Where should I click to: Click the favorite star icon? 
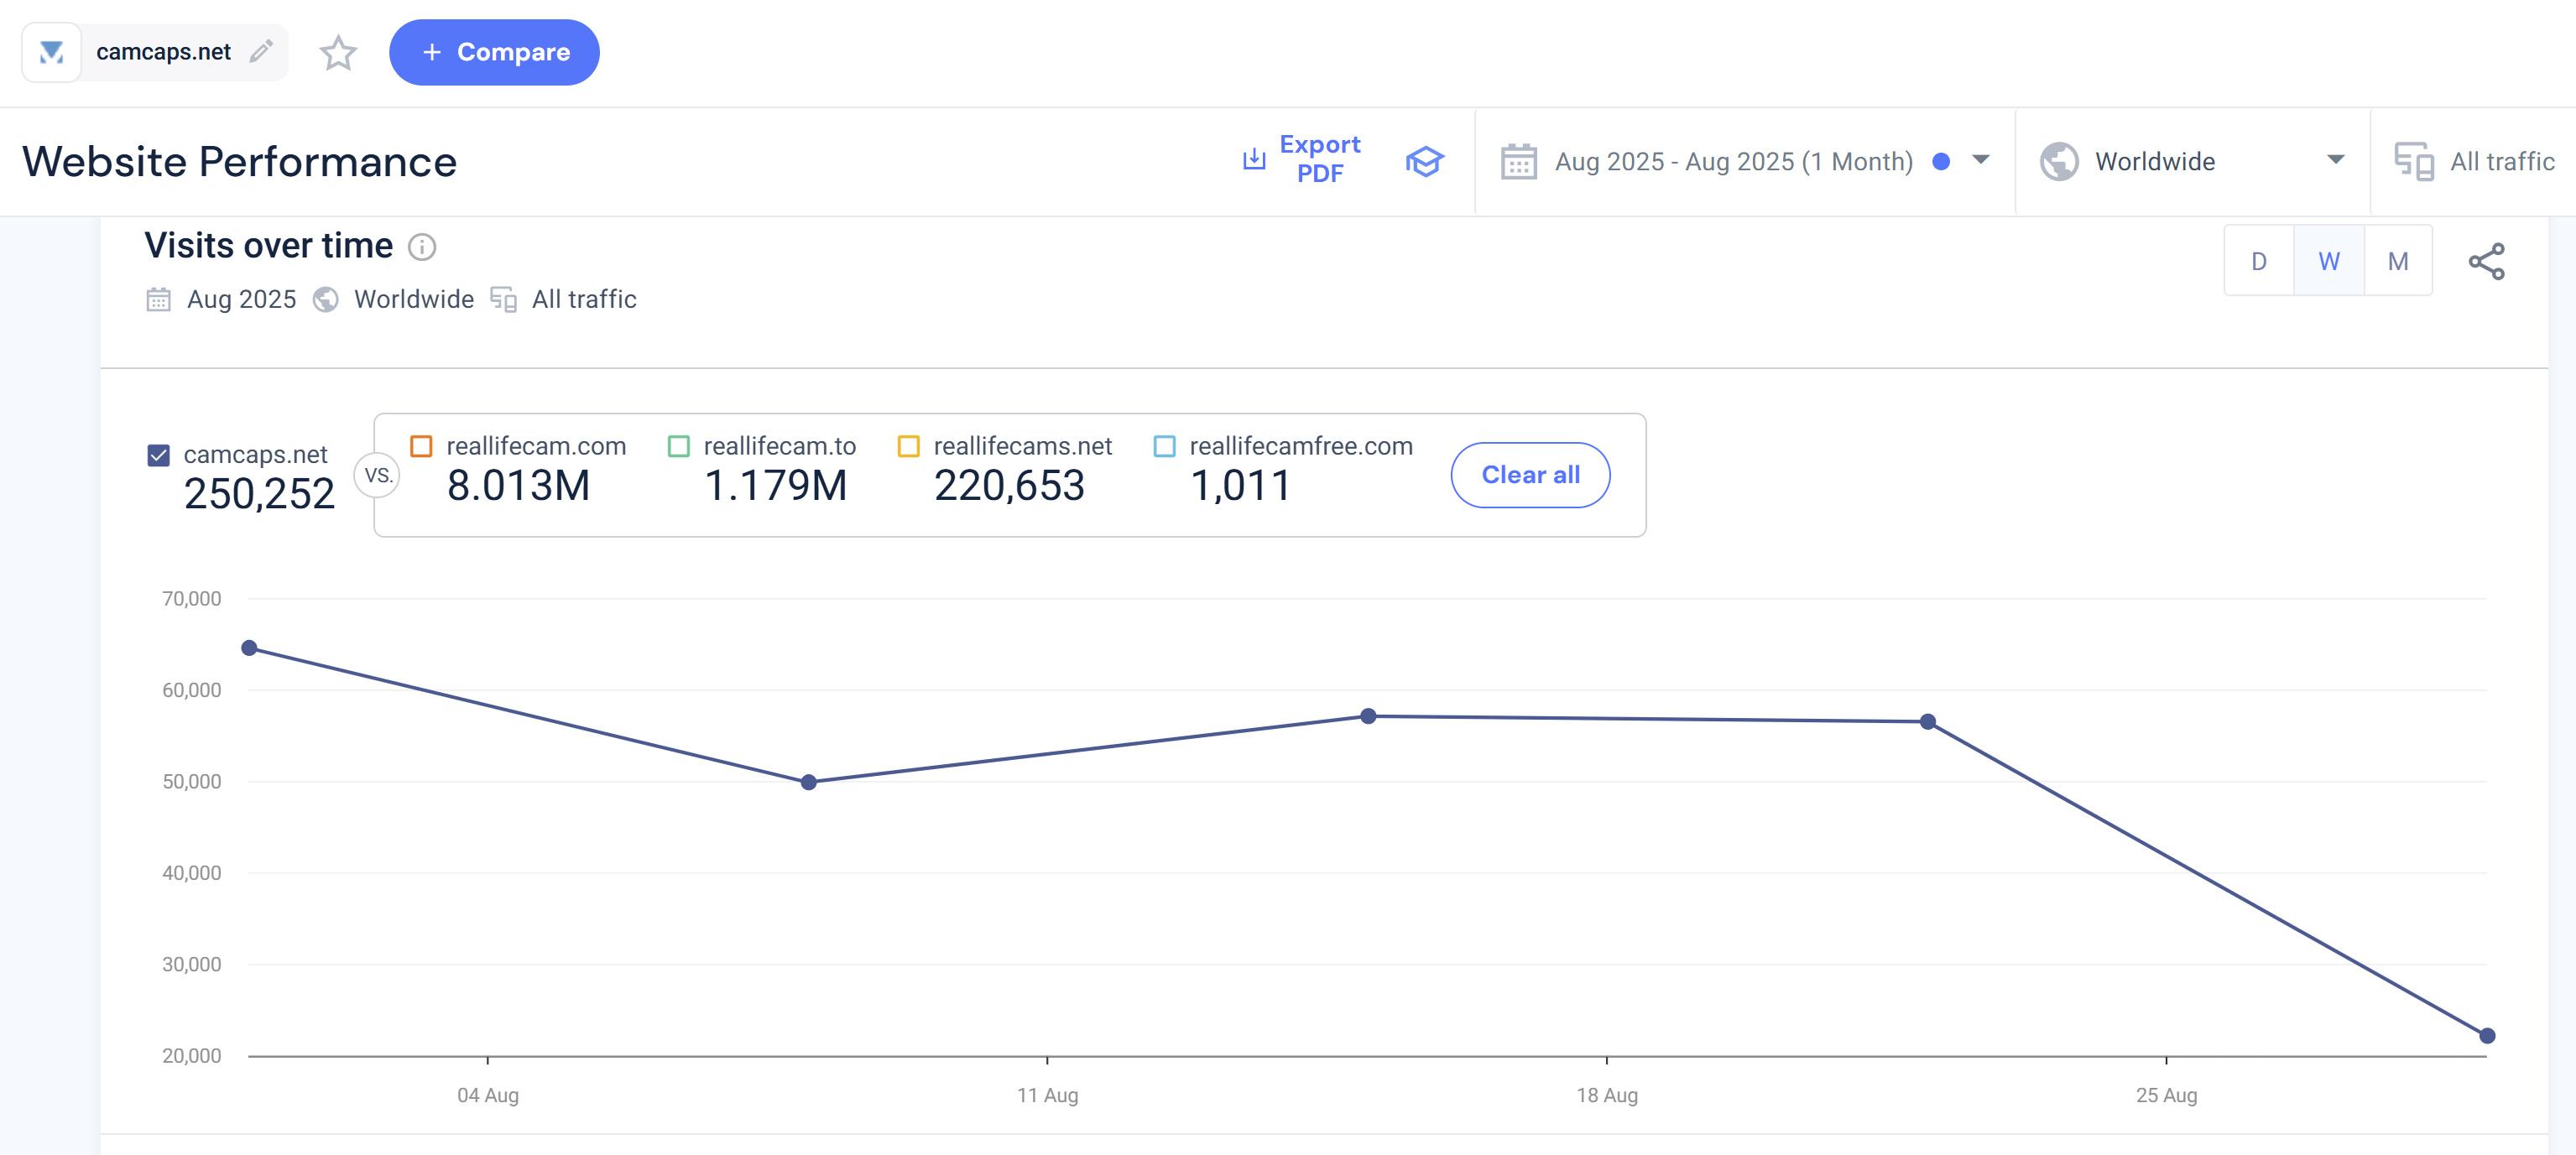tap(338, 53)
